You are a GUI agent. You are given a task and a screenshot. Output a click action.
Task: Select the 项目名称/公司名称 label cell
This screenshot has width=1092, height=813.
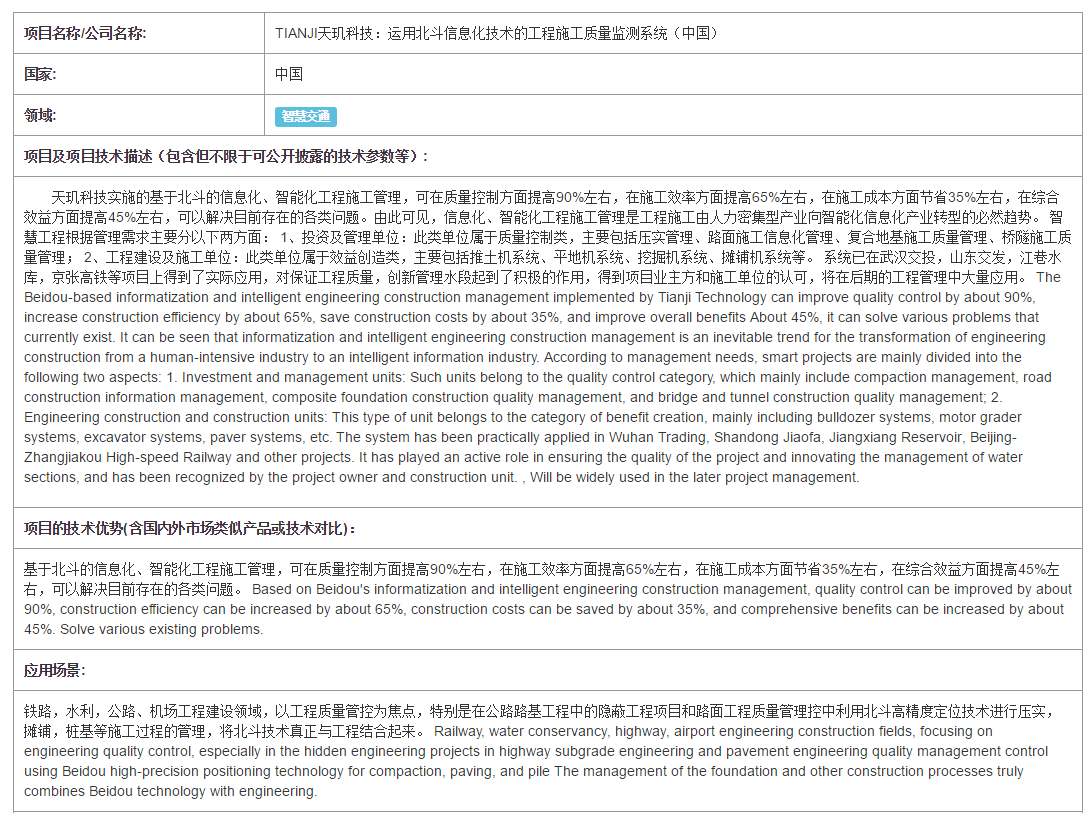[x=139, y=33]
